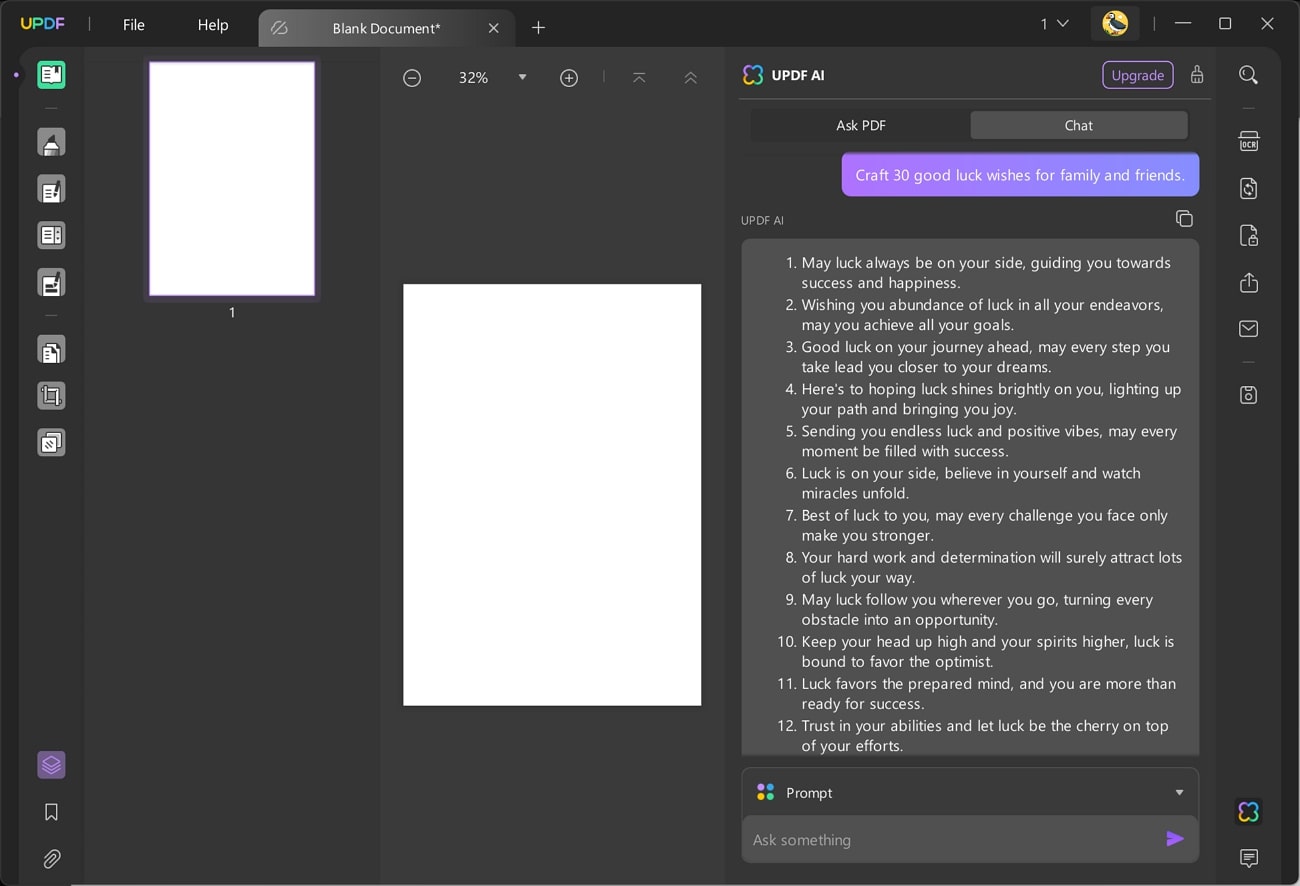Click the Upgrade button

tap(1137, 75)
